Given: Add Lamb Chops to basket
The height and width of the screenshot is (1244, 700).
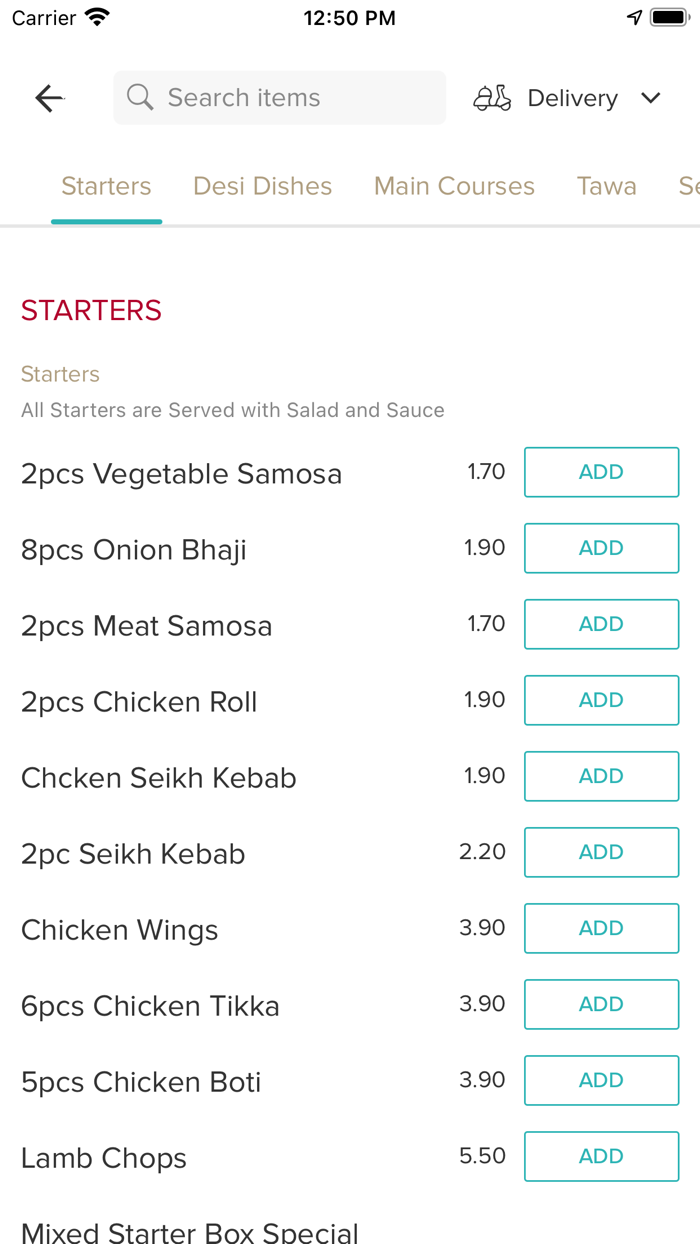Looking at the screenshot, I should (x=601, y=1156).
